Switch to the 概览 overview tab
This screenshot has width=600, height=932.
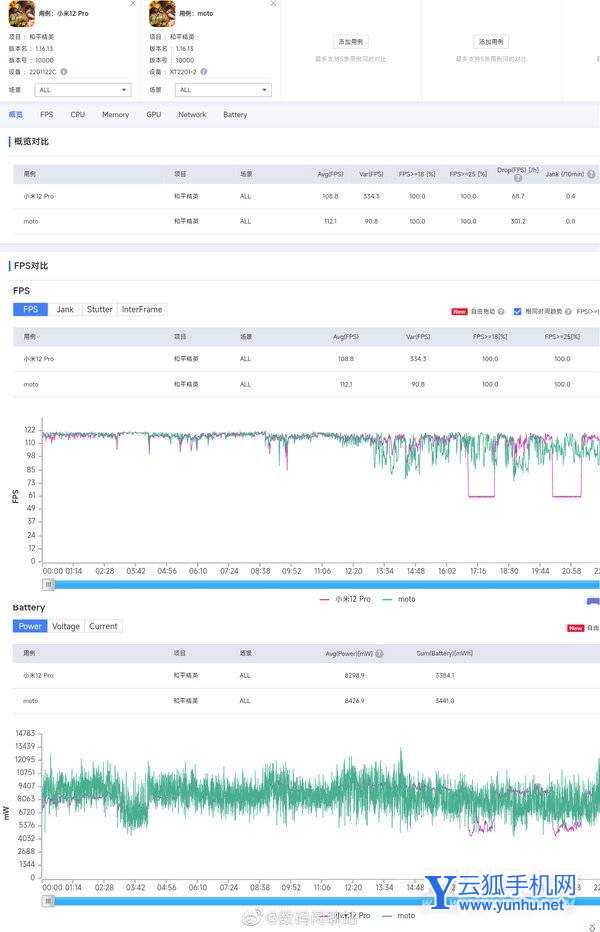(15, 114)
